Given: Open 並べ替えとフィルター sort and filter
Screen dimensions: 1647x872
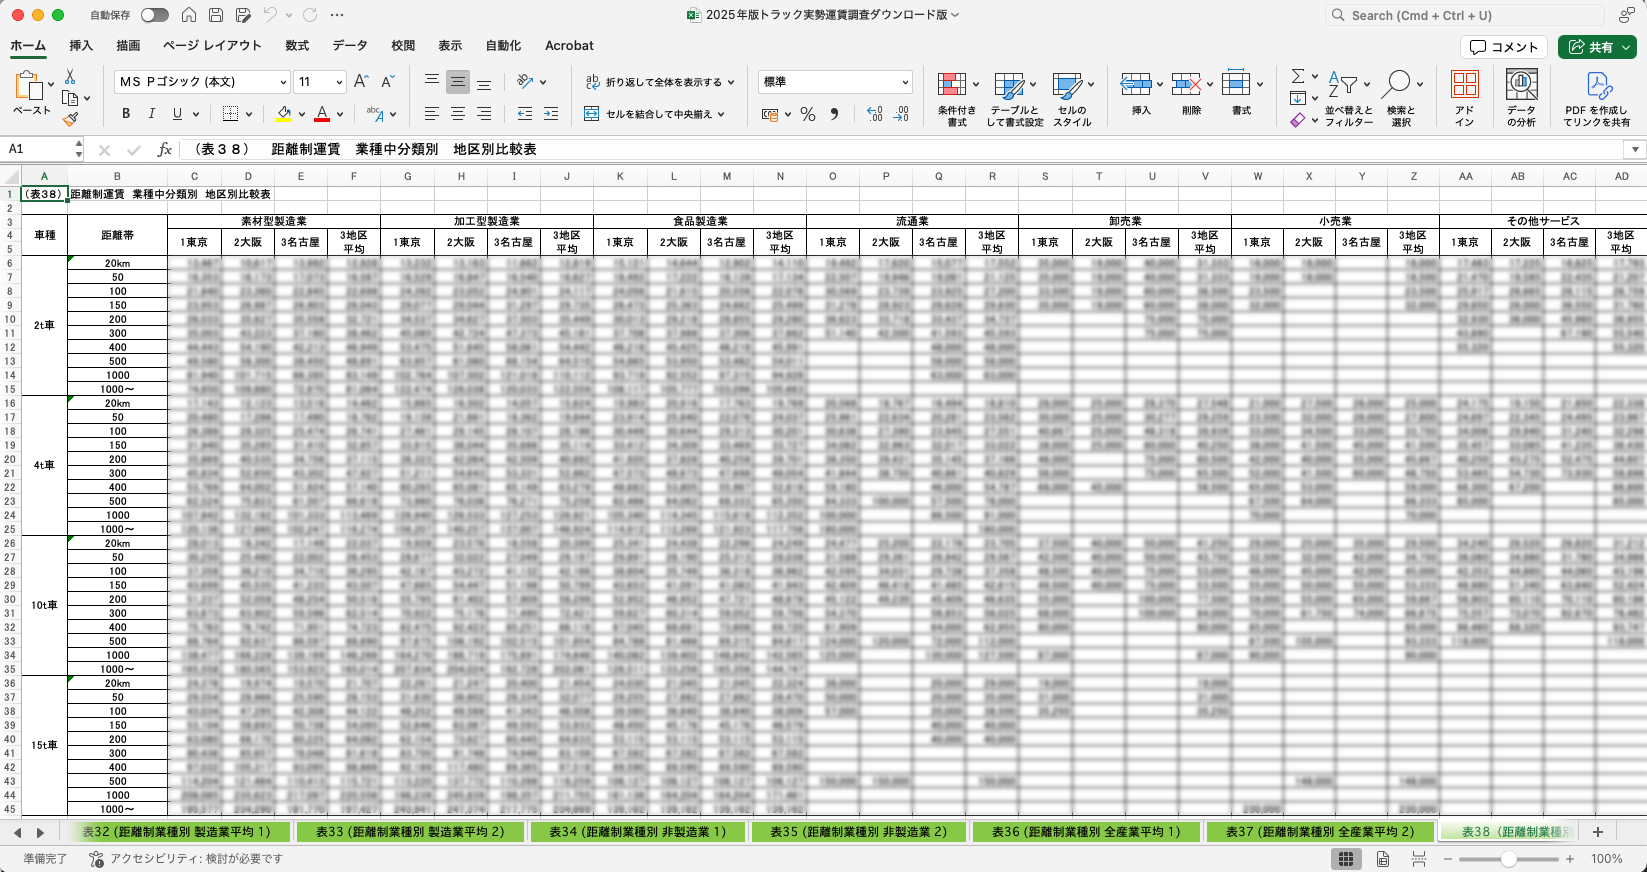Looking at the screenshot, I should (x=1349, y=99).
